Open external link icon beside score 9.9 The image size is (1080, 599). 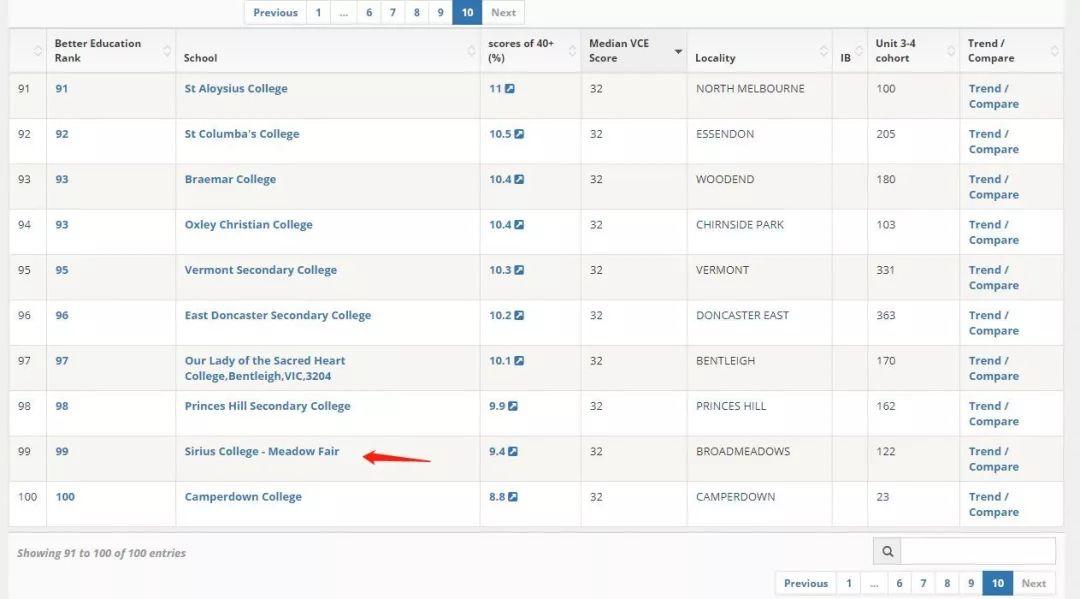pyautogui.click(x=513, y=407)
